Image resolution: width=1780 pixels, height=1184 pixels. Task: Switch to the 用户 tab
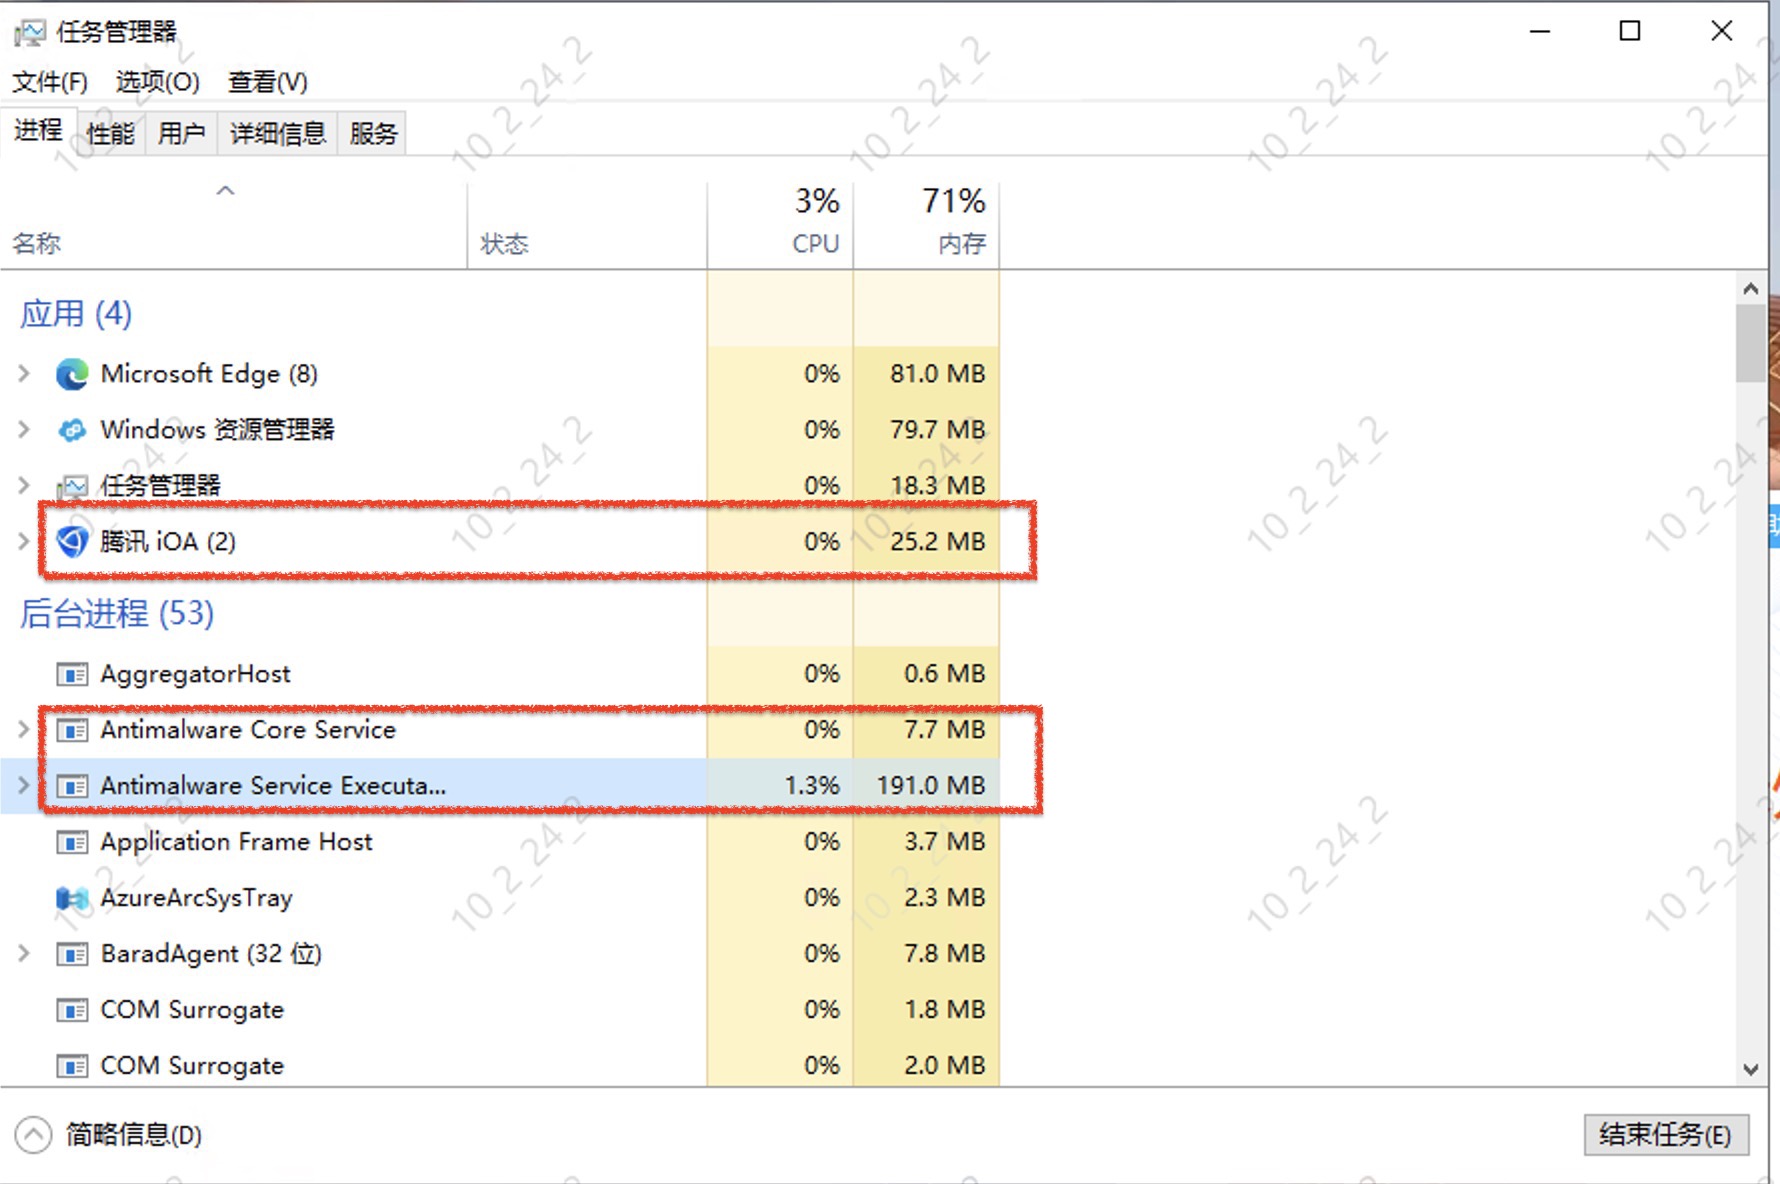pyautogui.click(x=182, y=133)
